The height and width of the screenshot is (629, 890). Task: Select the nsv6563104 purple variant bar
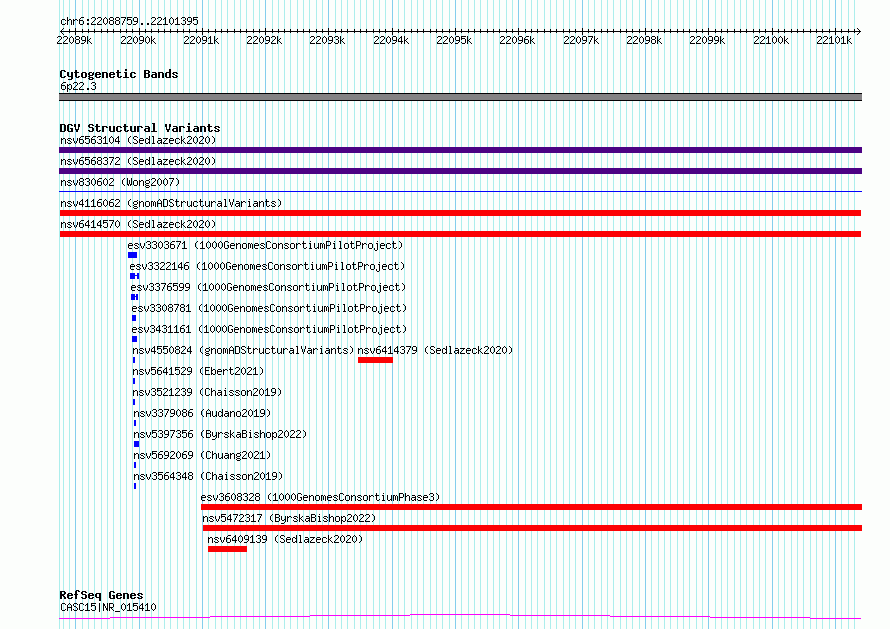click(x=460, y=150)
